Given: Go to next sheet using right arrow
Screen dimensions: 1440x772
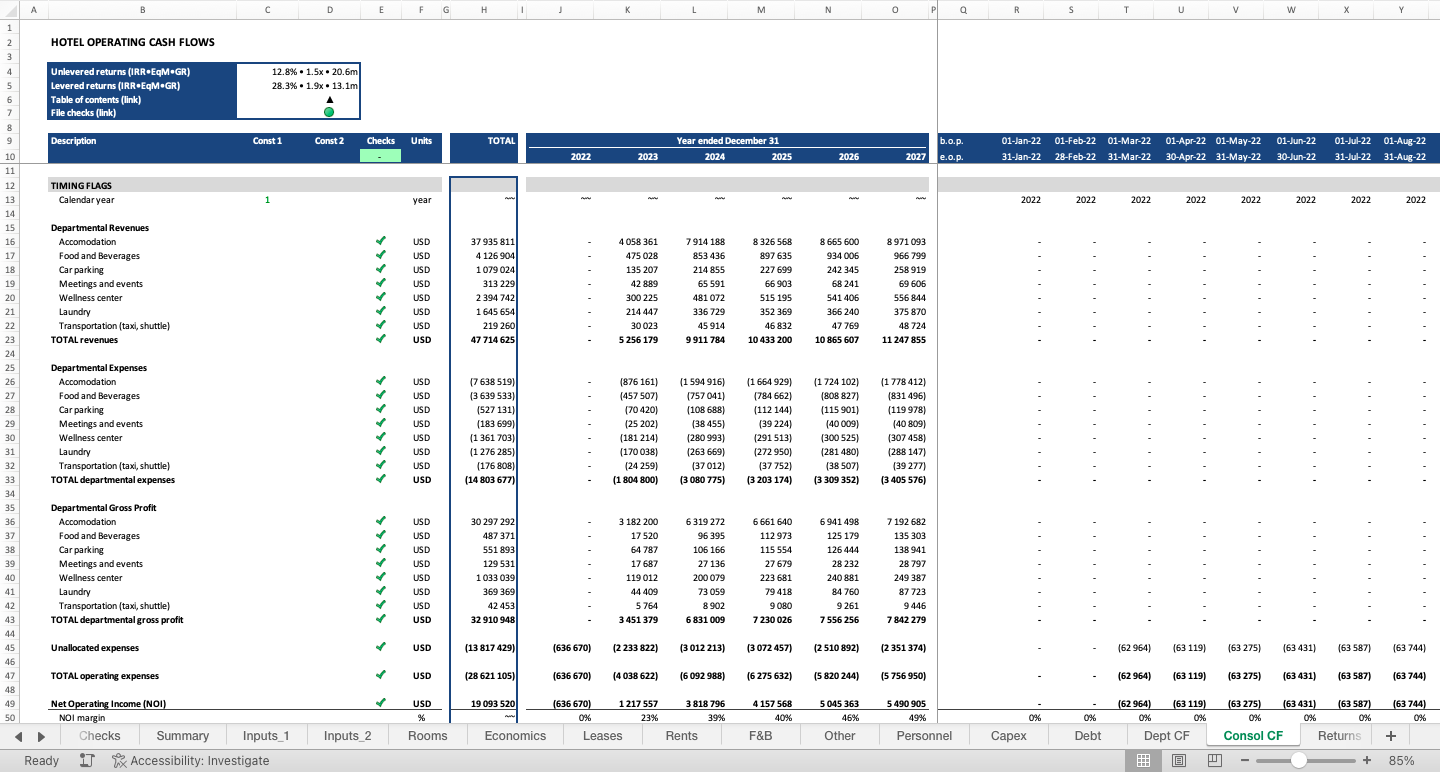Looking at the screenshot, I should (41, 736).
